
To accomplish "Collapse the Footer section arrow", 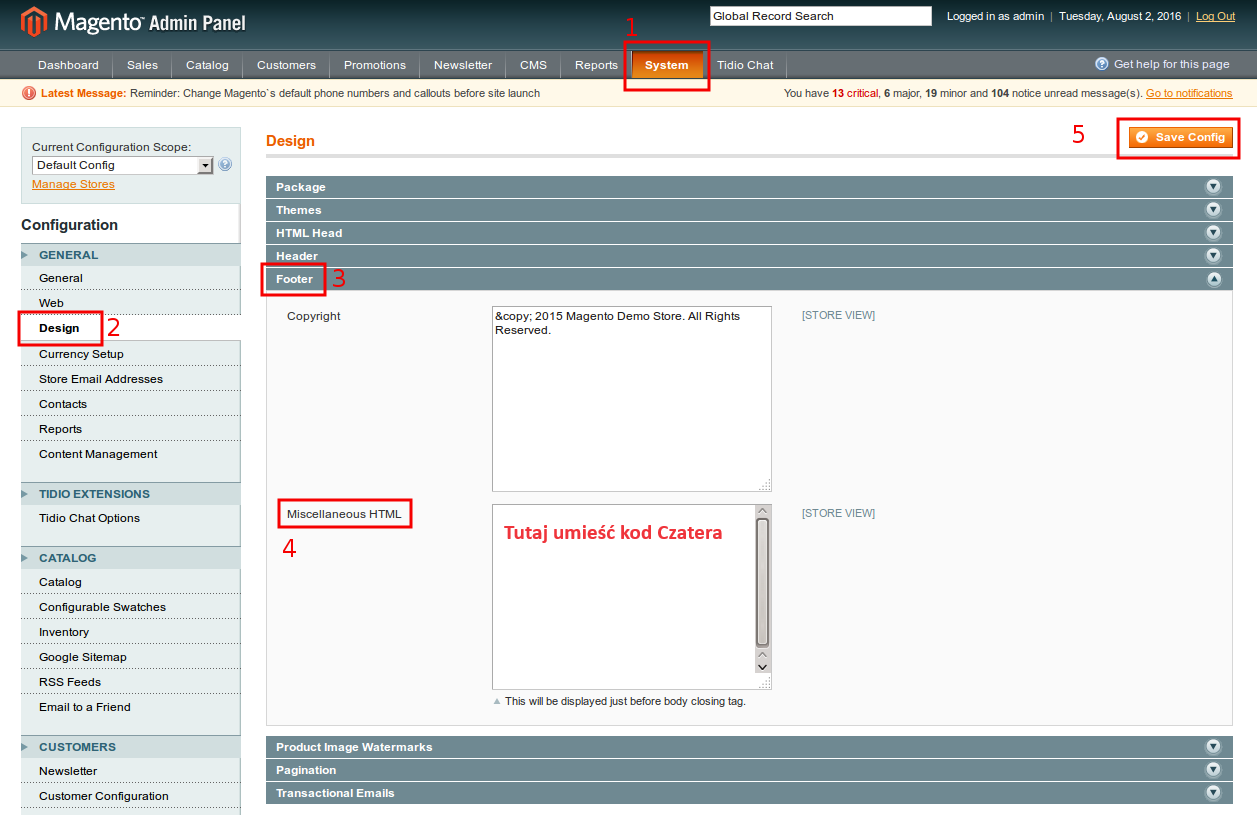I will click(x=1213, y=279).
